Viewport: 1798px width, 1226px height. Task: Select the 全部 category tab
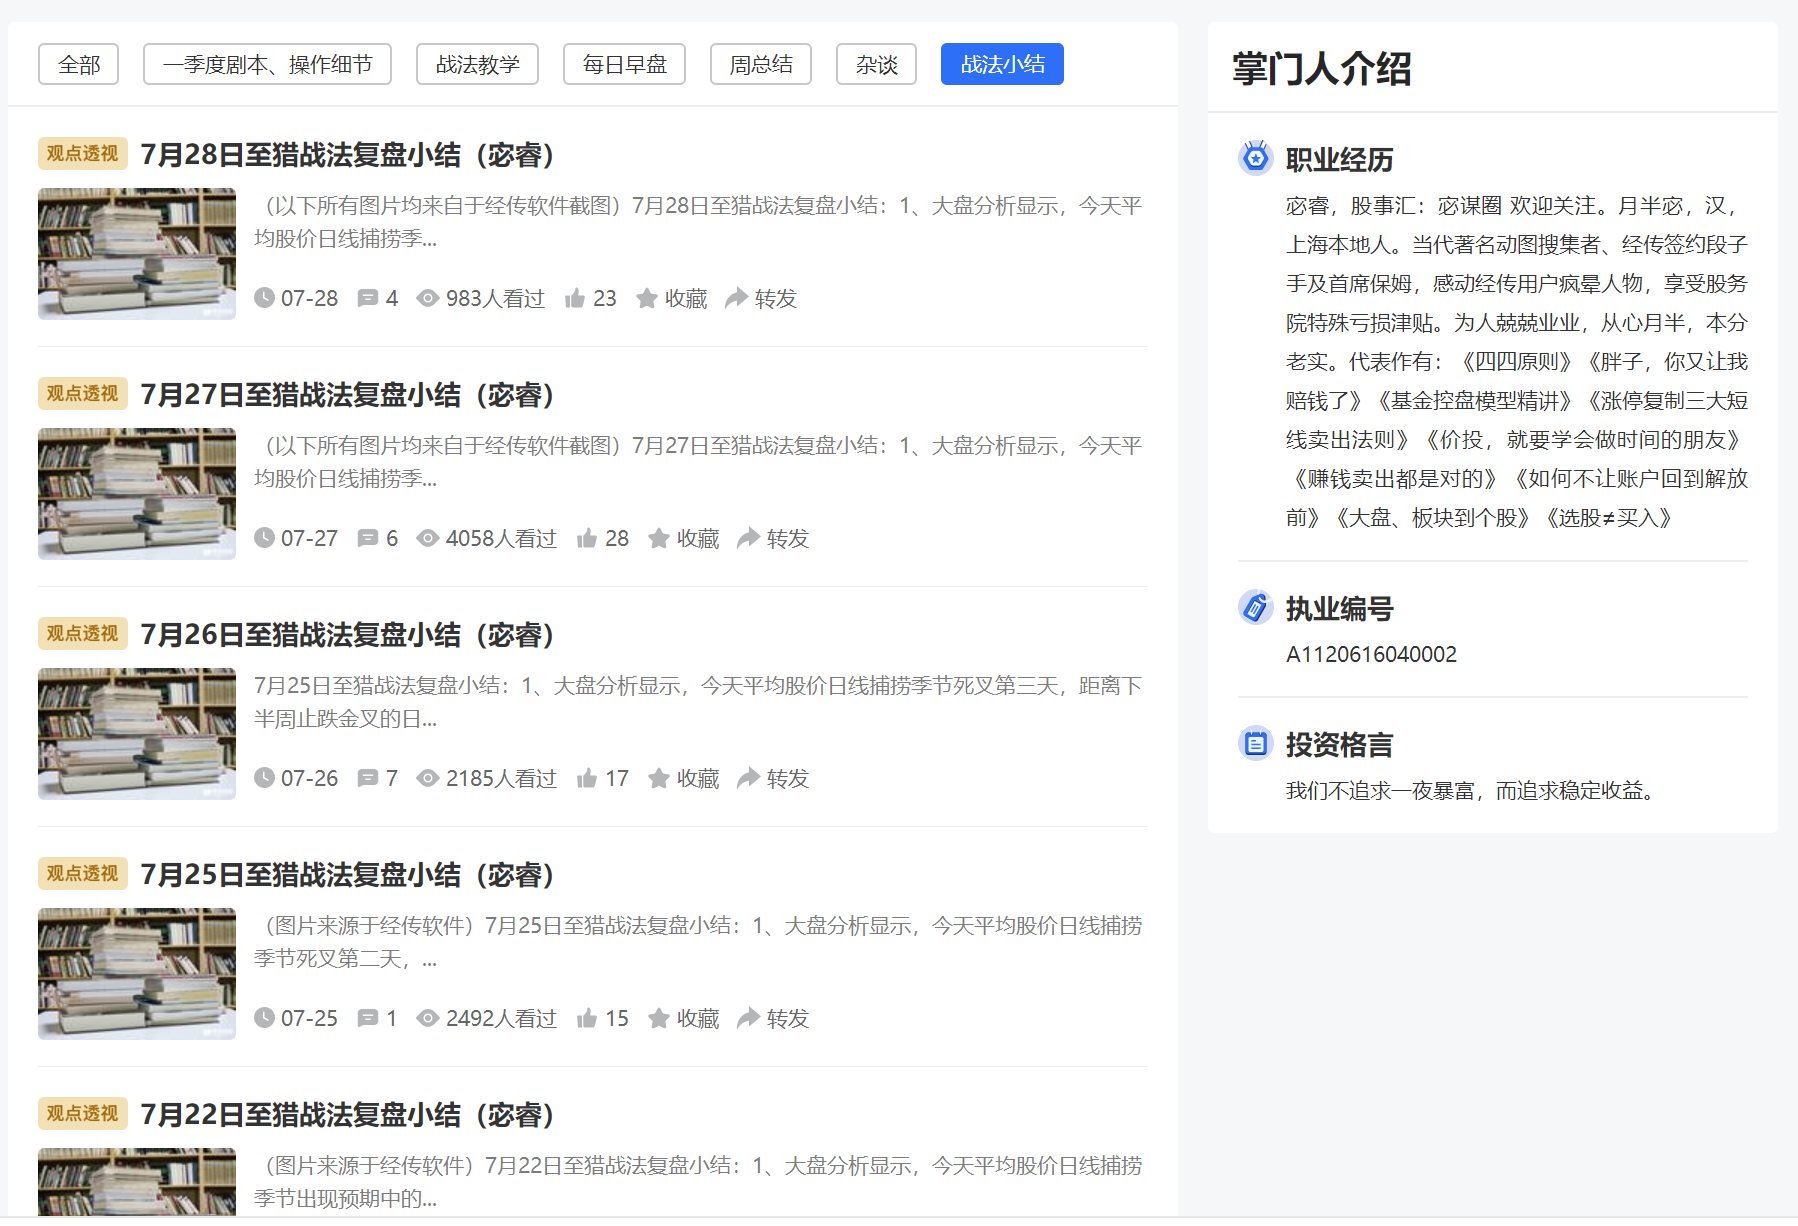pyautogui.click(x=78, y=64)
